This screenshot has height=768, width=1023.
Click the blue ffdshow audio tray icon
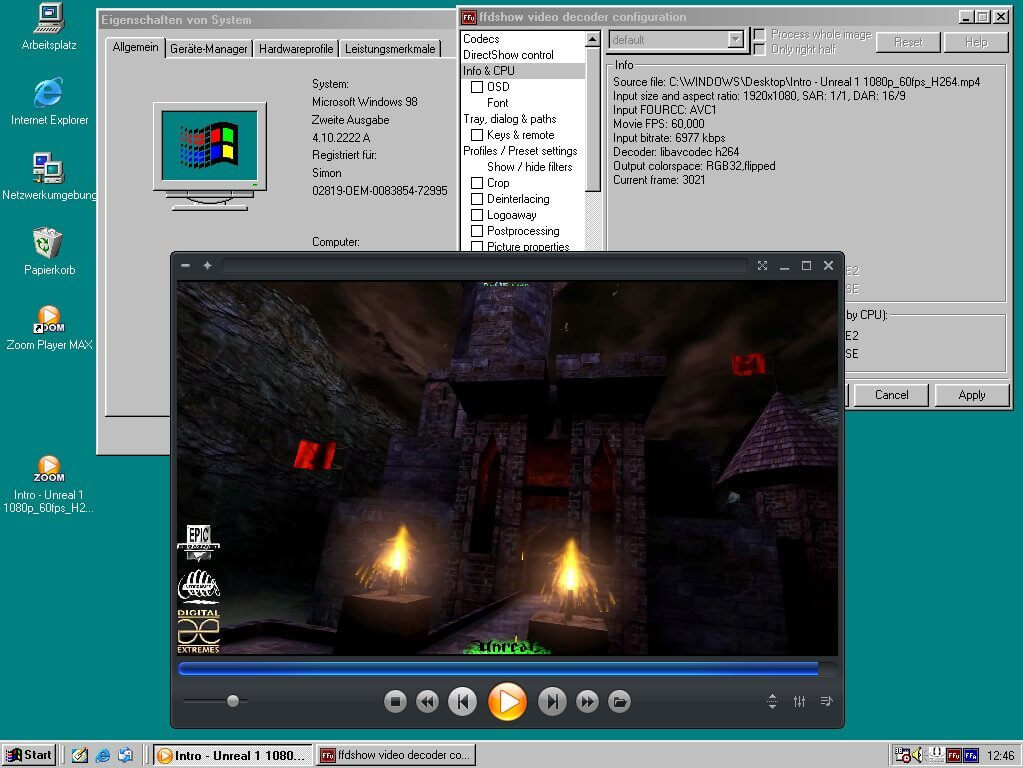click(971, 756)
